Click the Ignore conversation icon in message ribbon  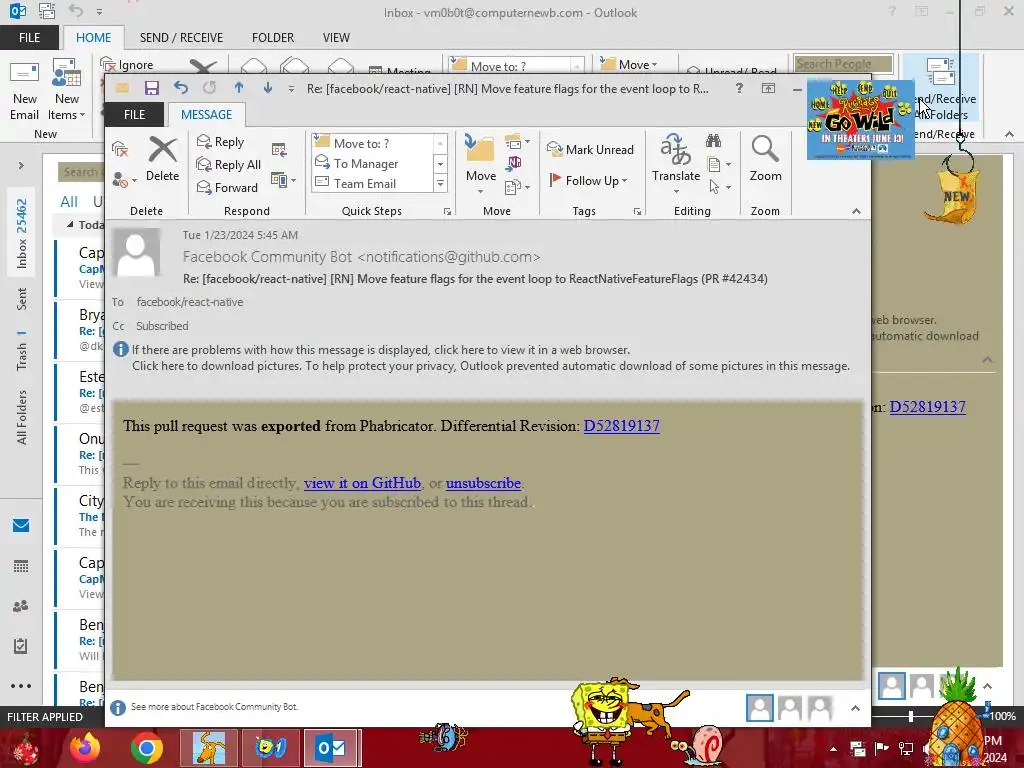(120, 149)
